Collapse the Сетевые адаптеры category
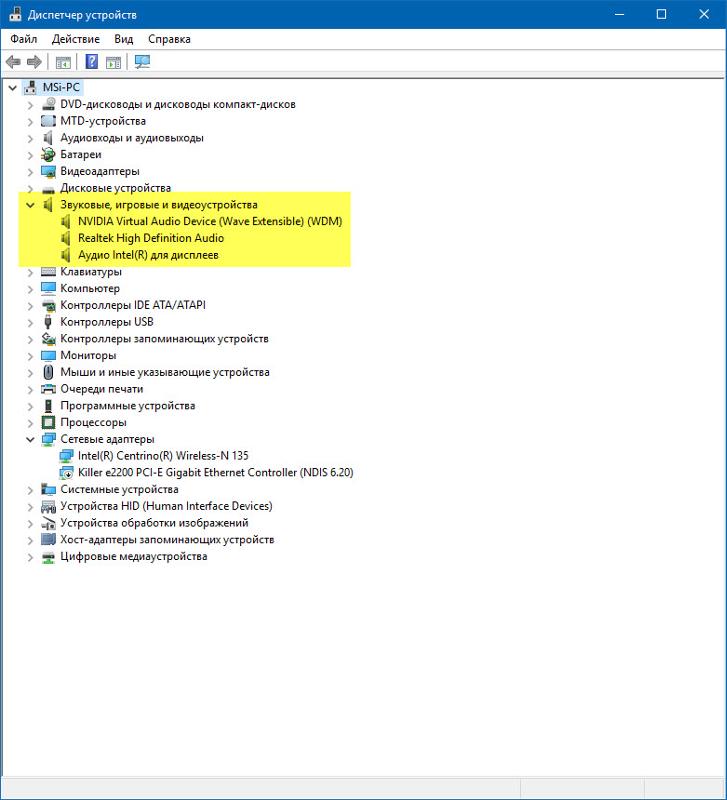This screenshot has height=800, width=727. 30,439
